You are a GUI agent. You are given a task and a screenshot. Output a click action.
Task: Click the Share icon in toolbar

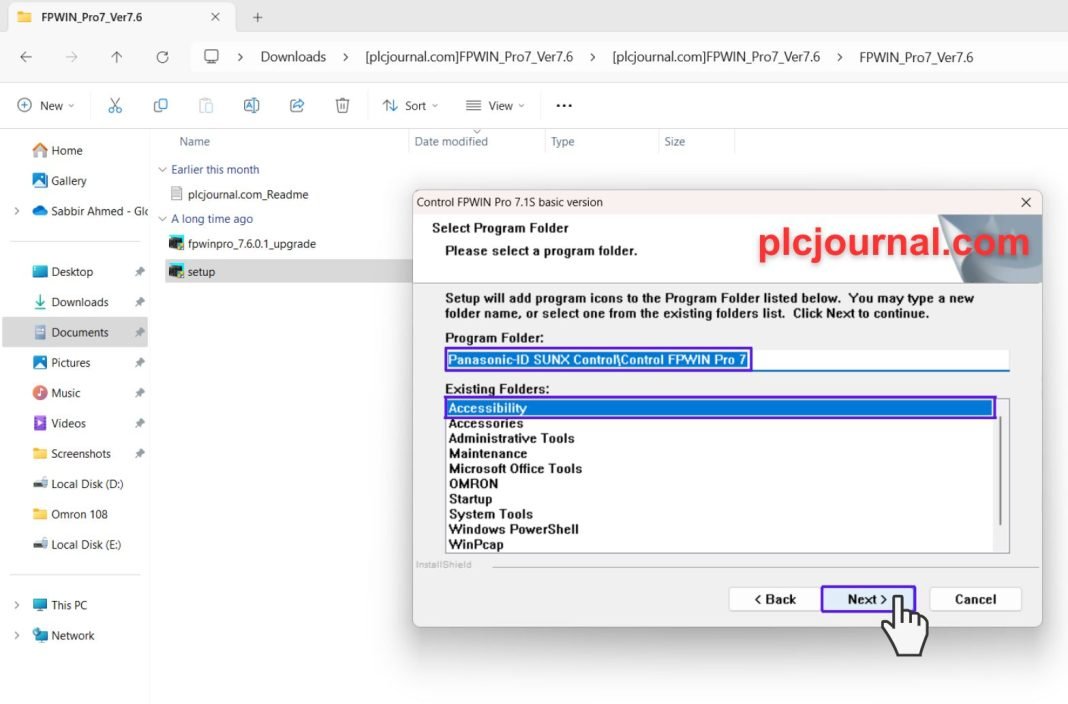297,105
